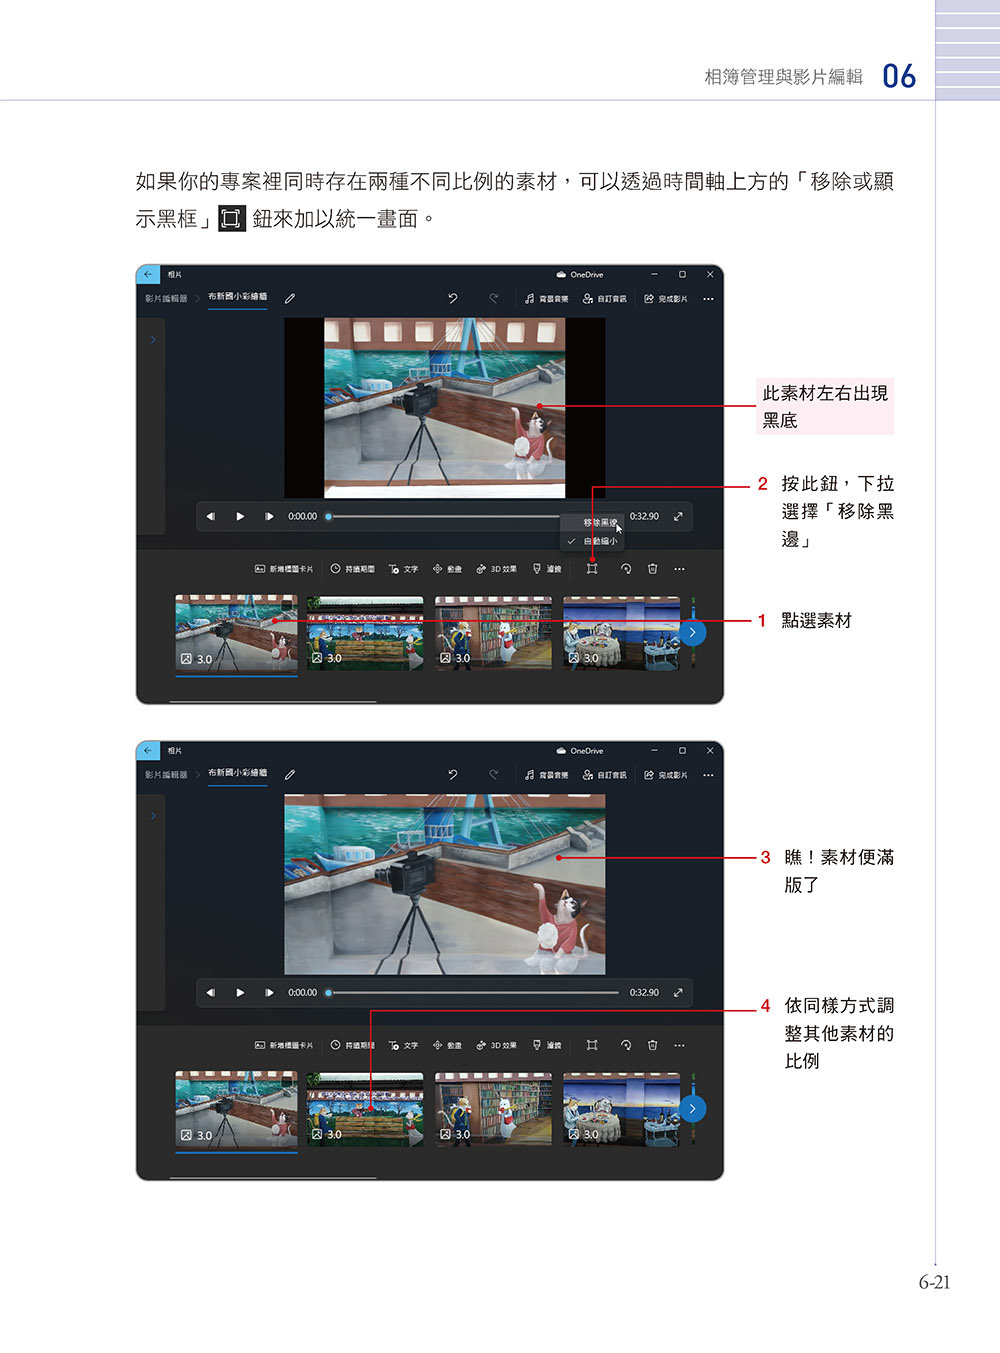This screenshot has width=1000, height=1353.
Task: Click the previous frame button in upper screenshot
Action: 210,517
